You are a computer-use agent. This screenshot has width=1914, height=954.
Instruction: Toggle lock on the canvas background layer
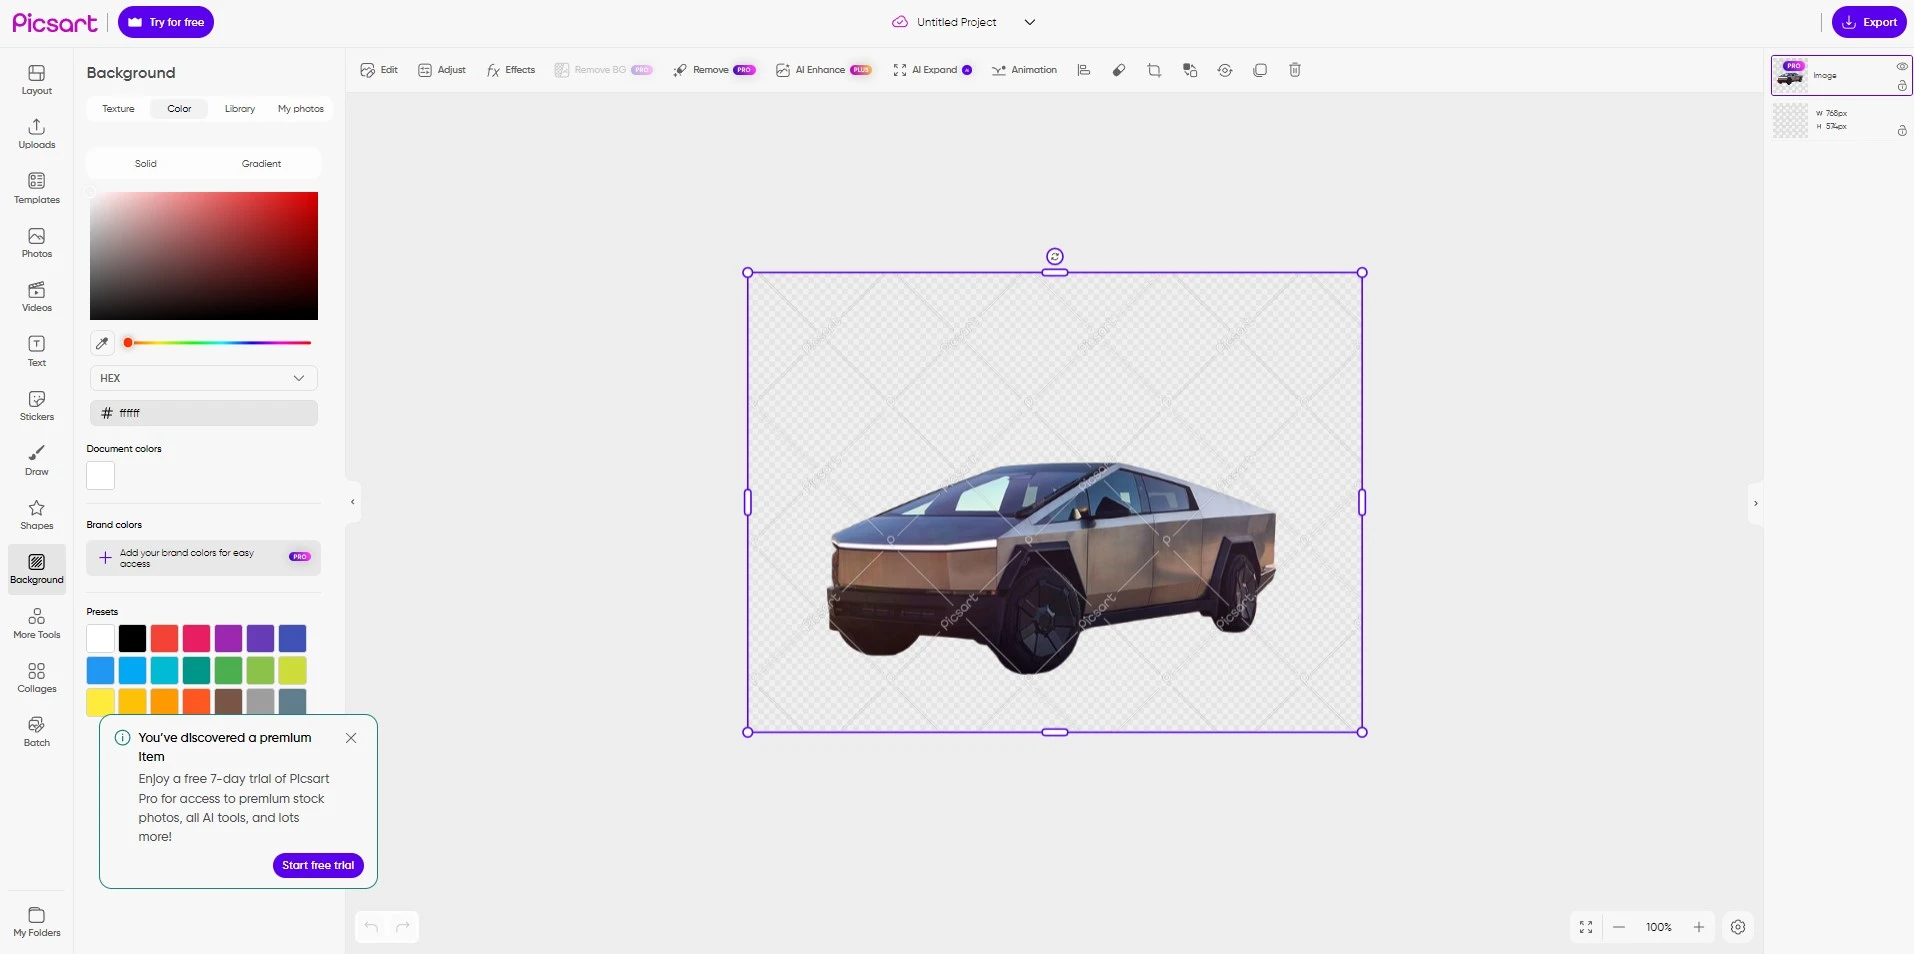coord(1902,131)
